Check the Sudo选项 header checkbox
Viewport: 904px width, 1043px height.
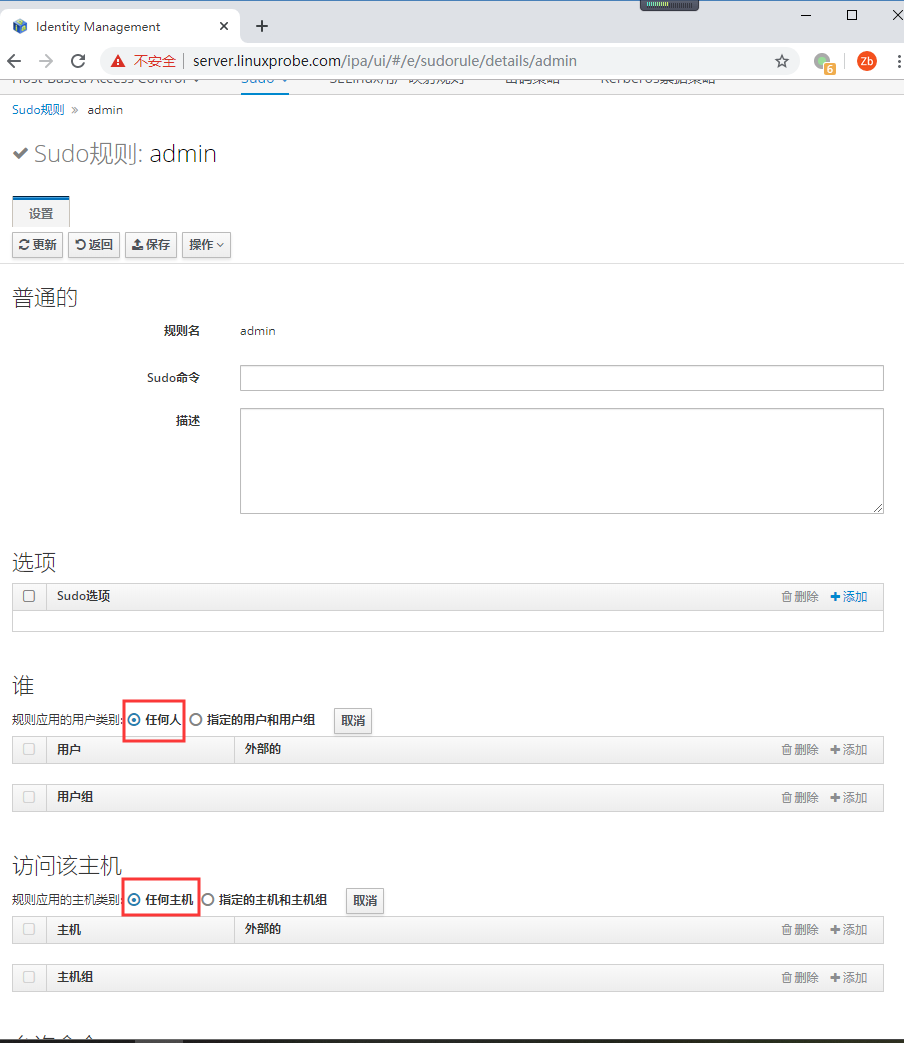click(29, 596)
